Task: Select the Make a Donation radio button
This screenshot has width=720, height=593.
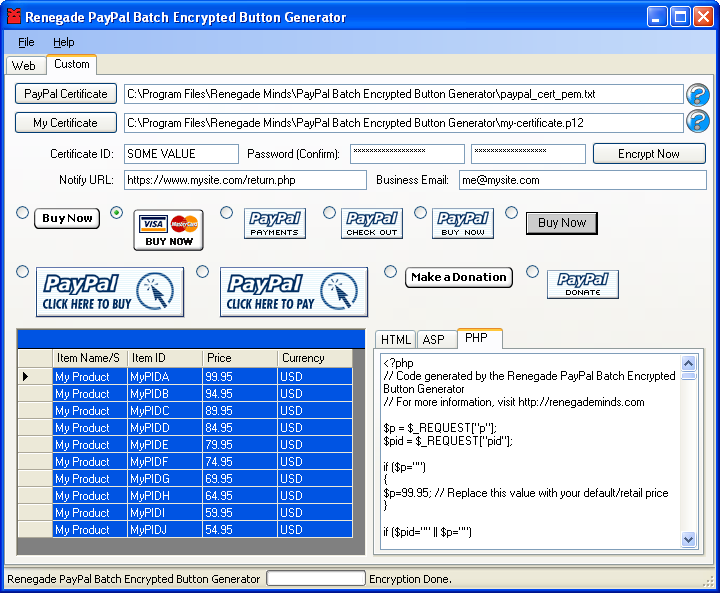Action: 390,271
